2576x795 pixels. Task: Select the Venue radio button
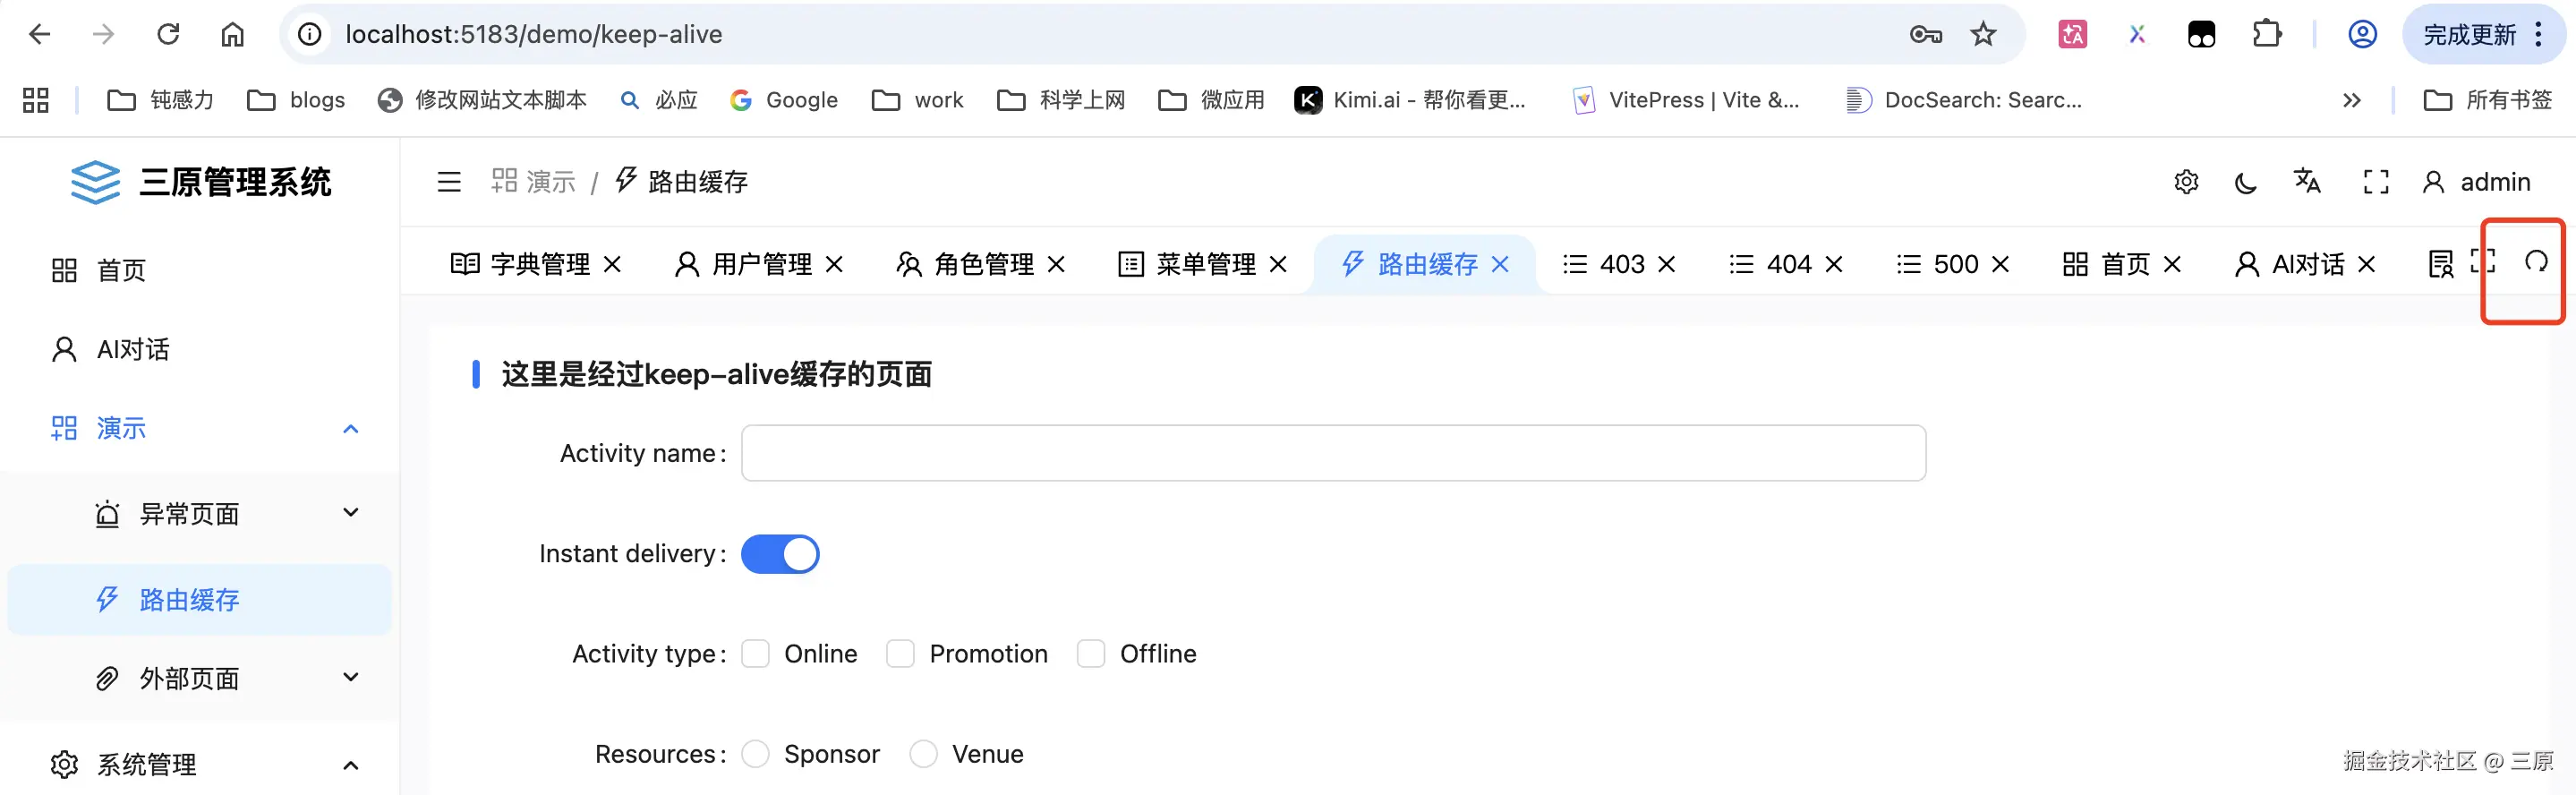(923, 754)
